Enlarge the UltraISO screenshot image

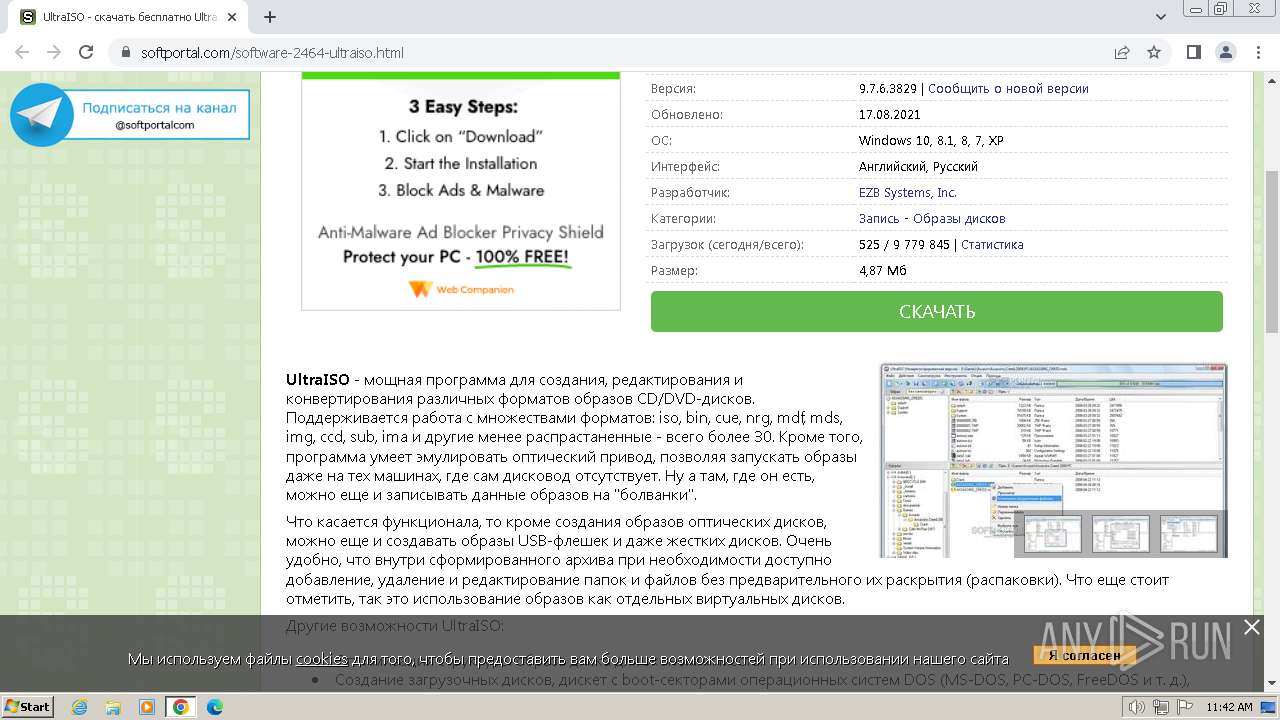pos(1053,460)
